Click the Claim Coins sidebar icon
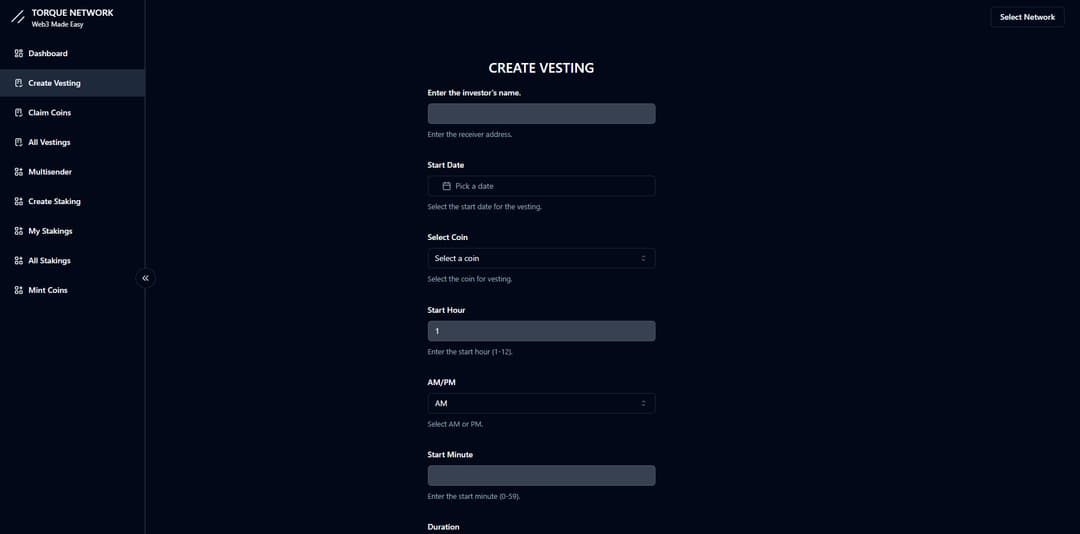The image size is (1080, 534). (x=19, y=113)
